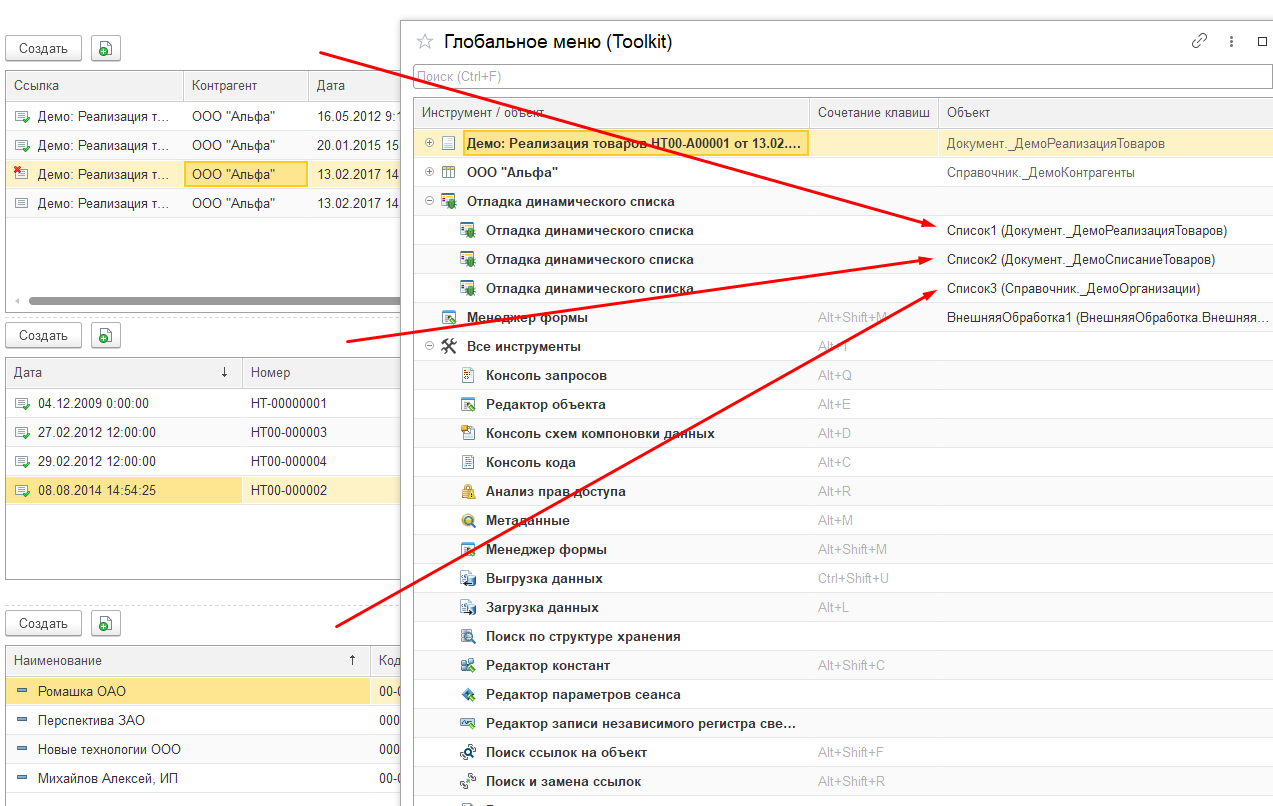This screenshot has width=1273, height=806.
Task: Select Редактор объекта tool row
Action: click(843, 404)
